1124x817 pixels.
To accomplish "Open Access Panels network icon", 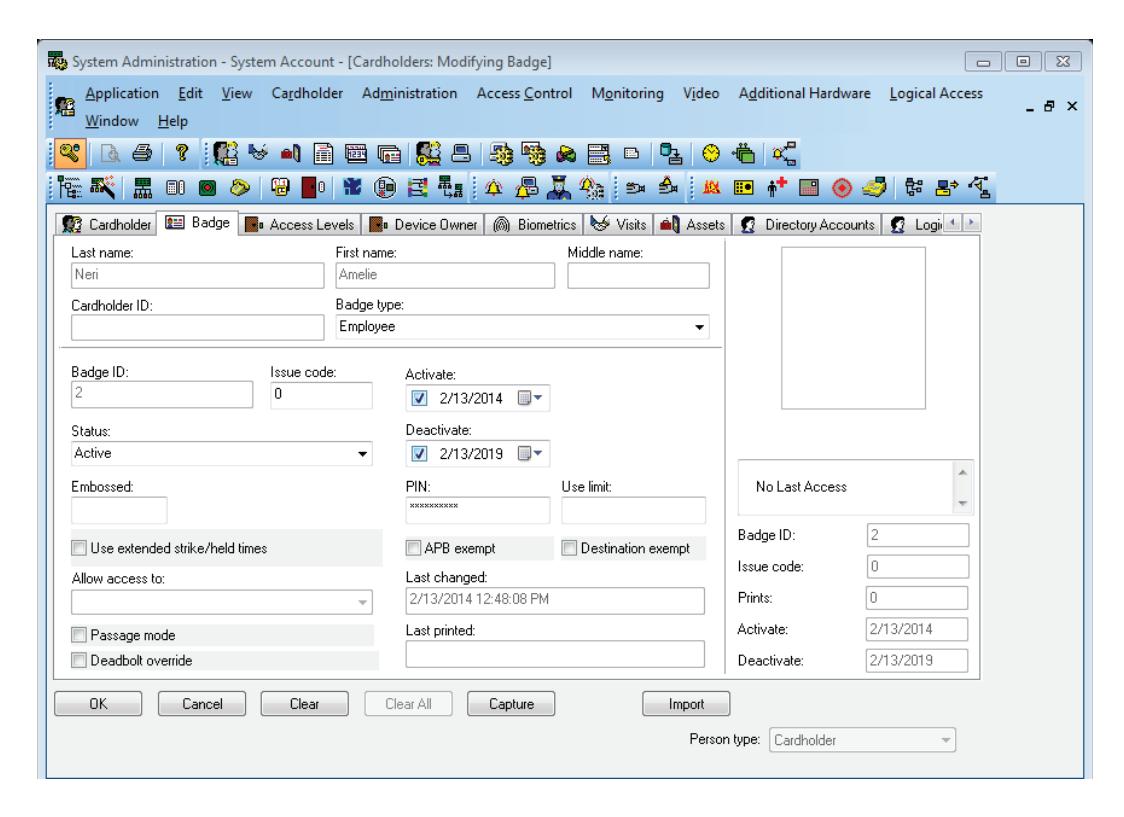I will [x=143, y=188].
